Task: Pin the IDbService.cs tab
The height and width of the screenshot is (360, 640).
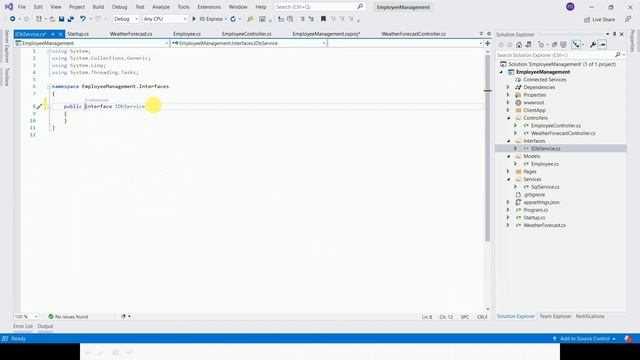Action: [53, 34]
